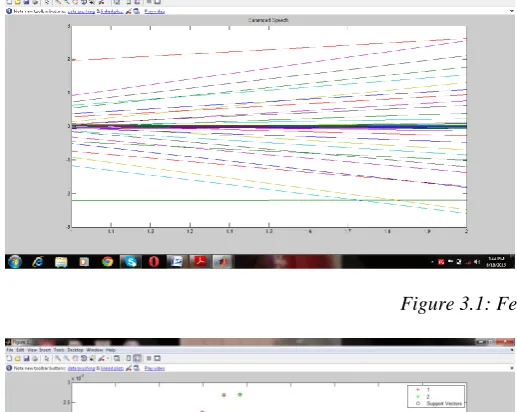Viewport: 517px width, 412px height.
Task: Switch to MATLAB taskbar button
Action: [x=223, y=262]
